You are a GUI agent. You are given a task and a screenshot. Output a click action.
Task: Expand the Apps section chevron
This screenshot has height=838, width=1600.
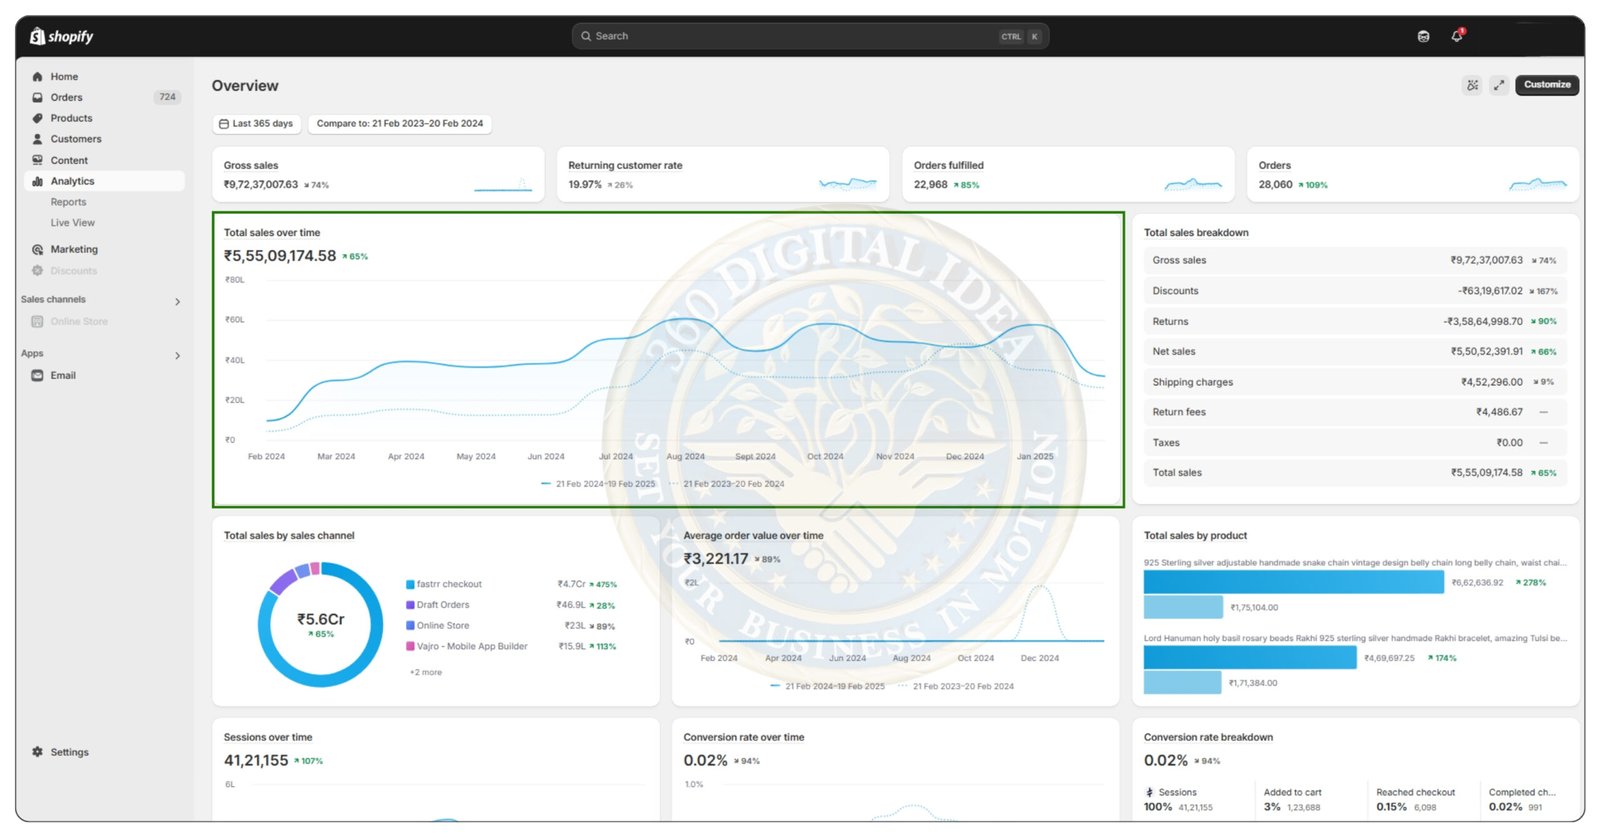click(177, 355)
